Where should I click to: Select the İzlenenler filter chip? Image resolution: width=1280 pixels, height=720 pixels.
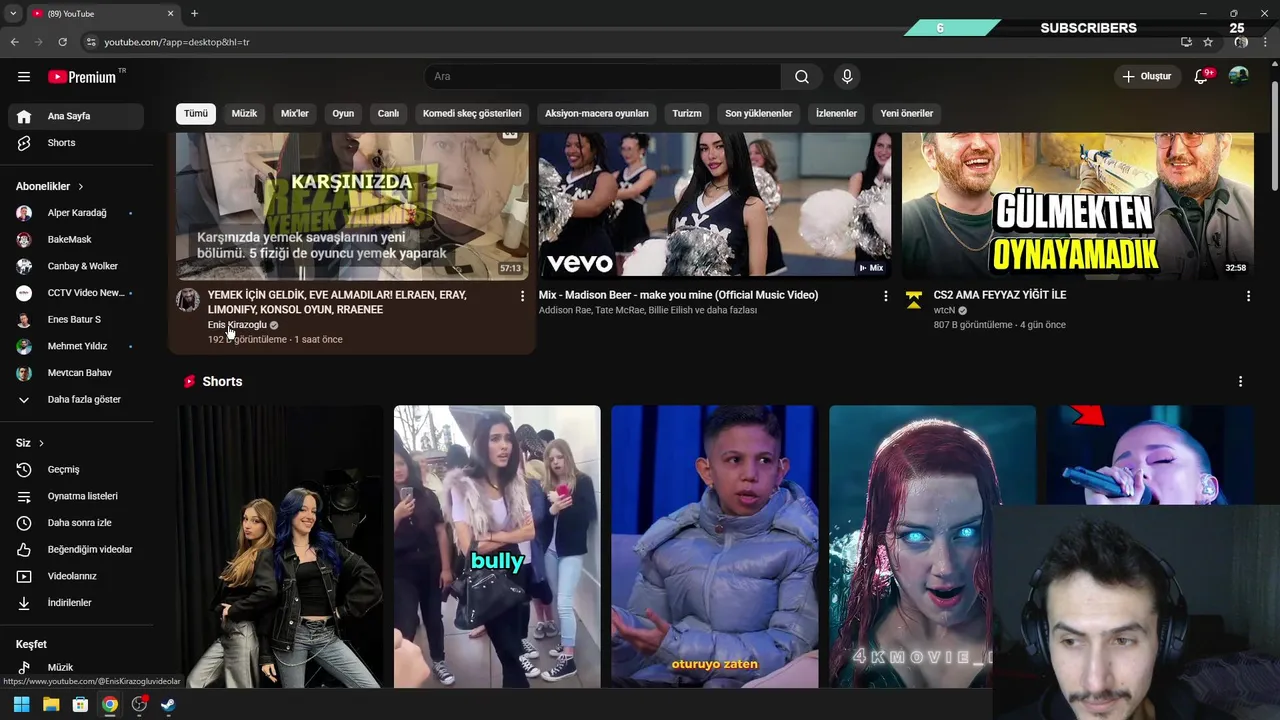click(836, 114)
